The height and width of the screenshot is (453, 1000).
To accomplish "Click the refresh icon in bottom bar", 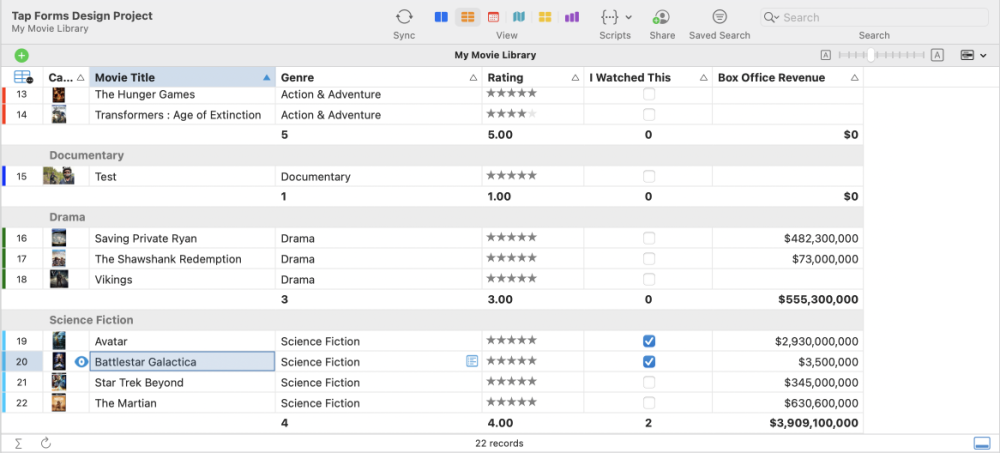I will (46, 443).
